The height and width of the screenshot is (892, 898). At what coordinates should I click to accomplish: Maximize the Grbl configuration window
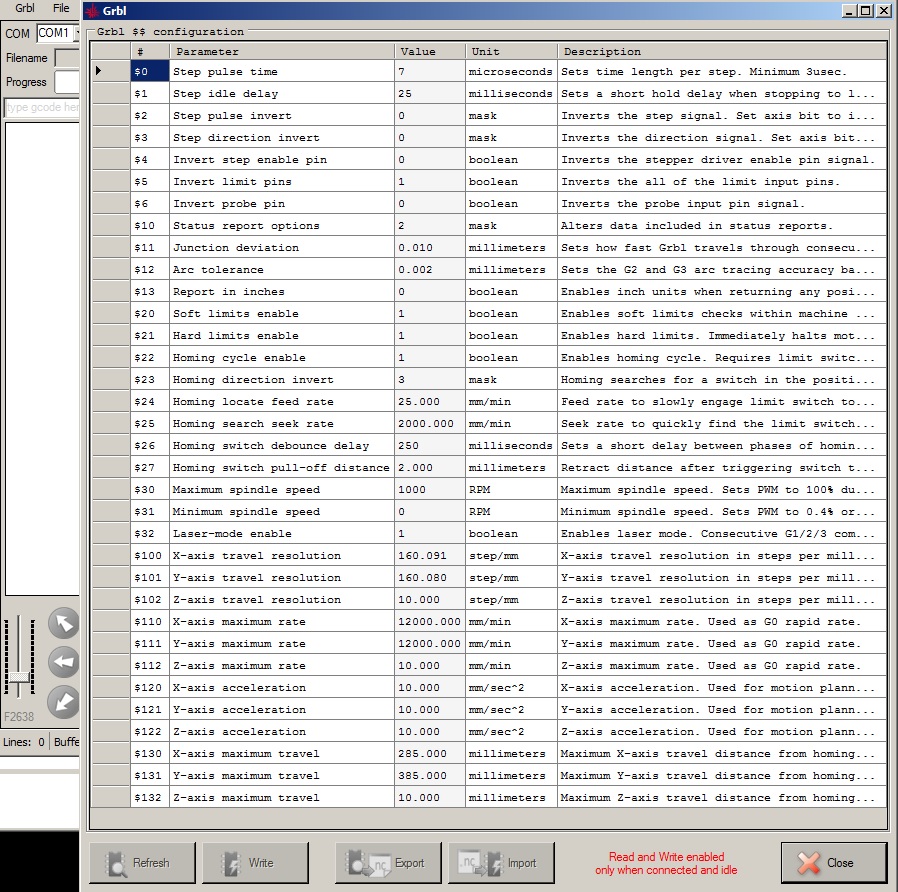[866, 10]
